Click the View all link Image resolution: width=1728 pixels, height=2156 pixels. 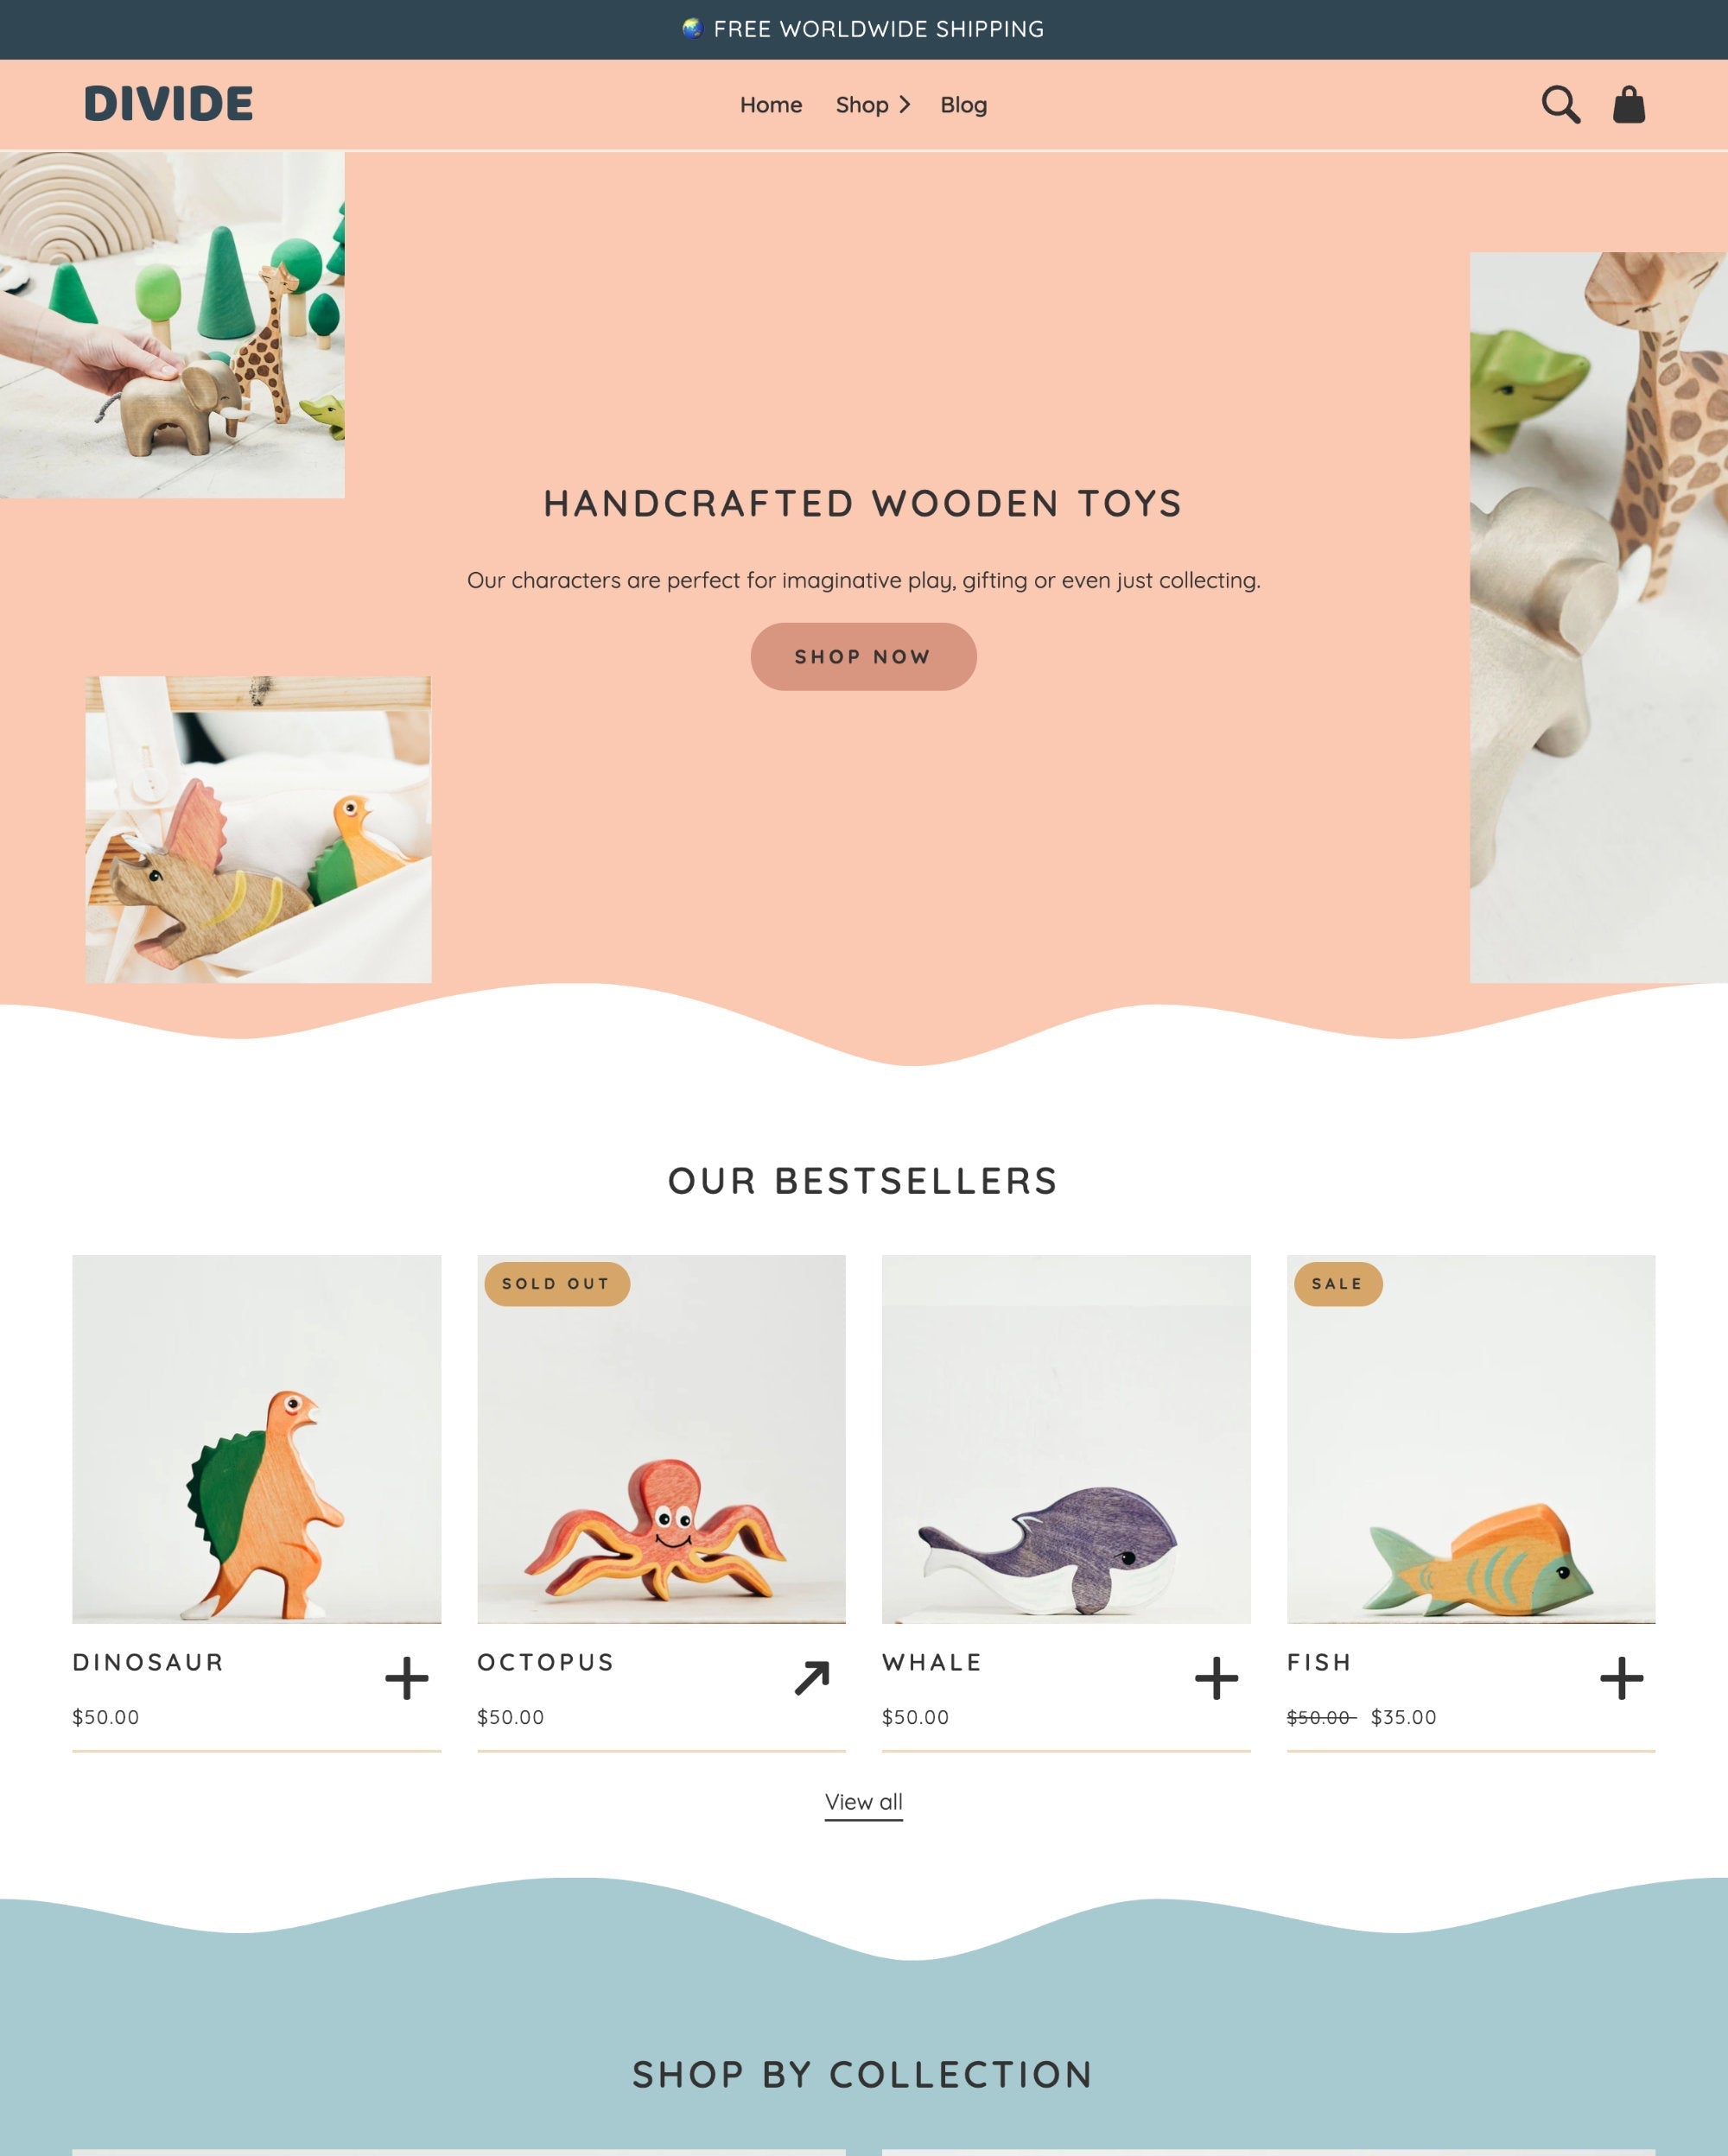click(x=862, y=1800)
